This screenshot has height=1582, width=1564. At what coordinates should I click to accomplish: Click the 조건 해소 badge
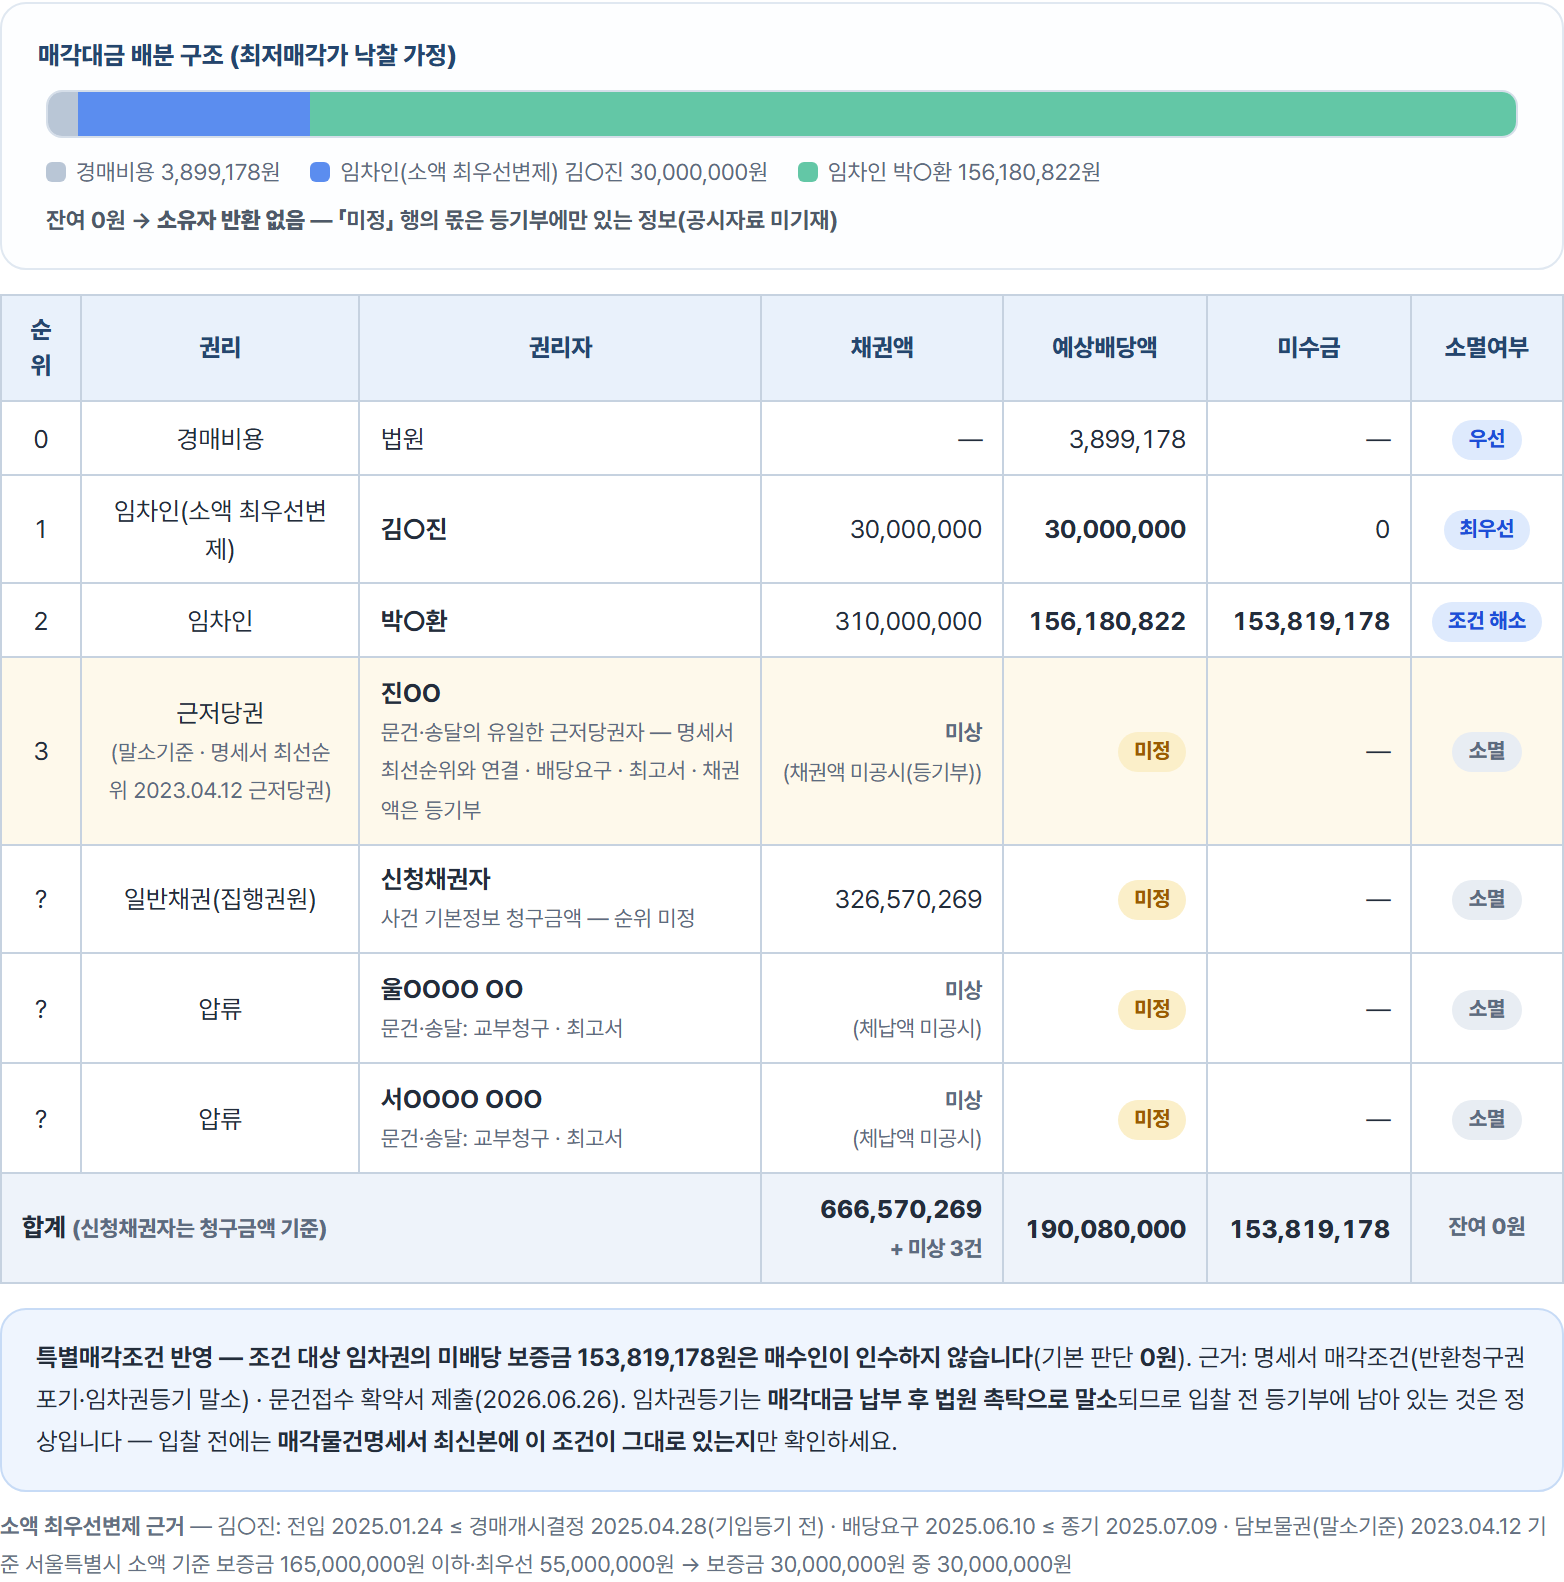(1487, 621)
